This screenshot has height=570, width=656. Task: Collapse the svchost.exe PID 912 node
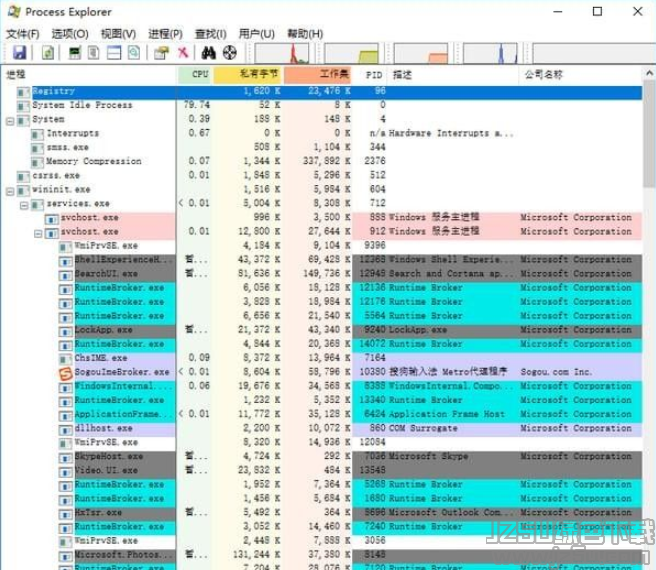tap(38, 234)
